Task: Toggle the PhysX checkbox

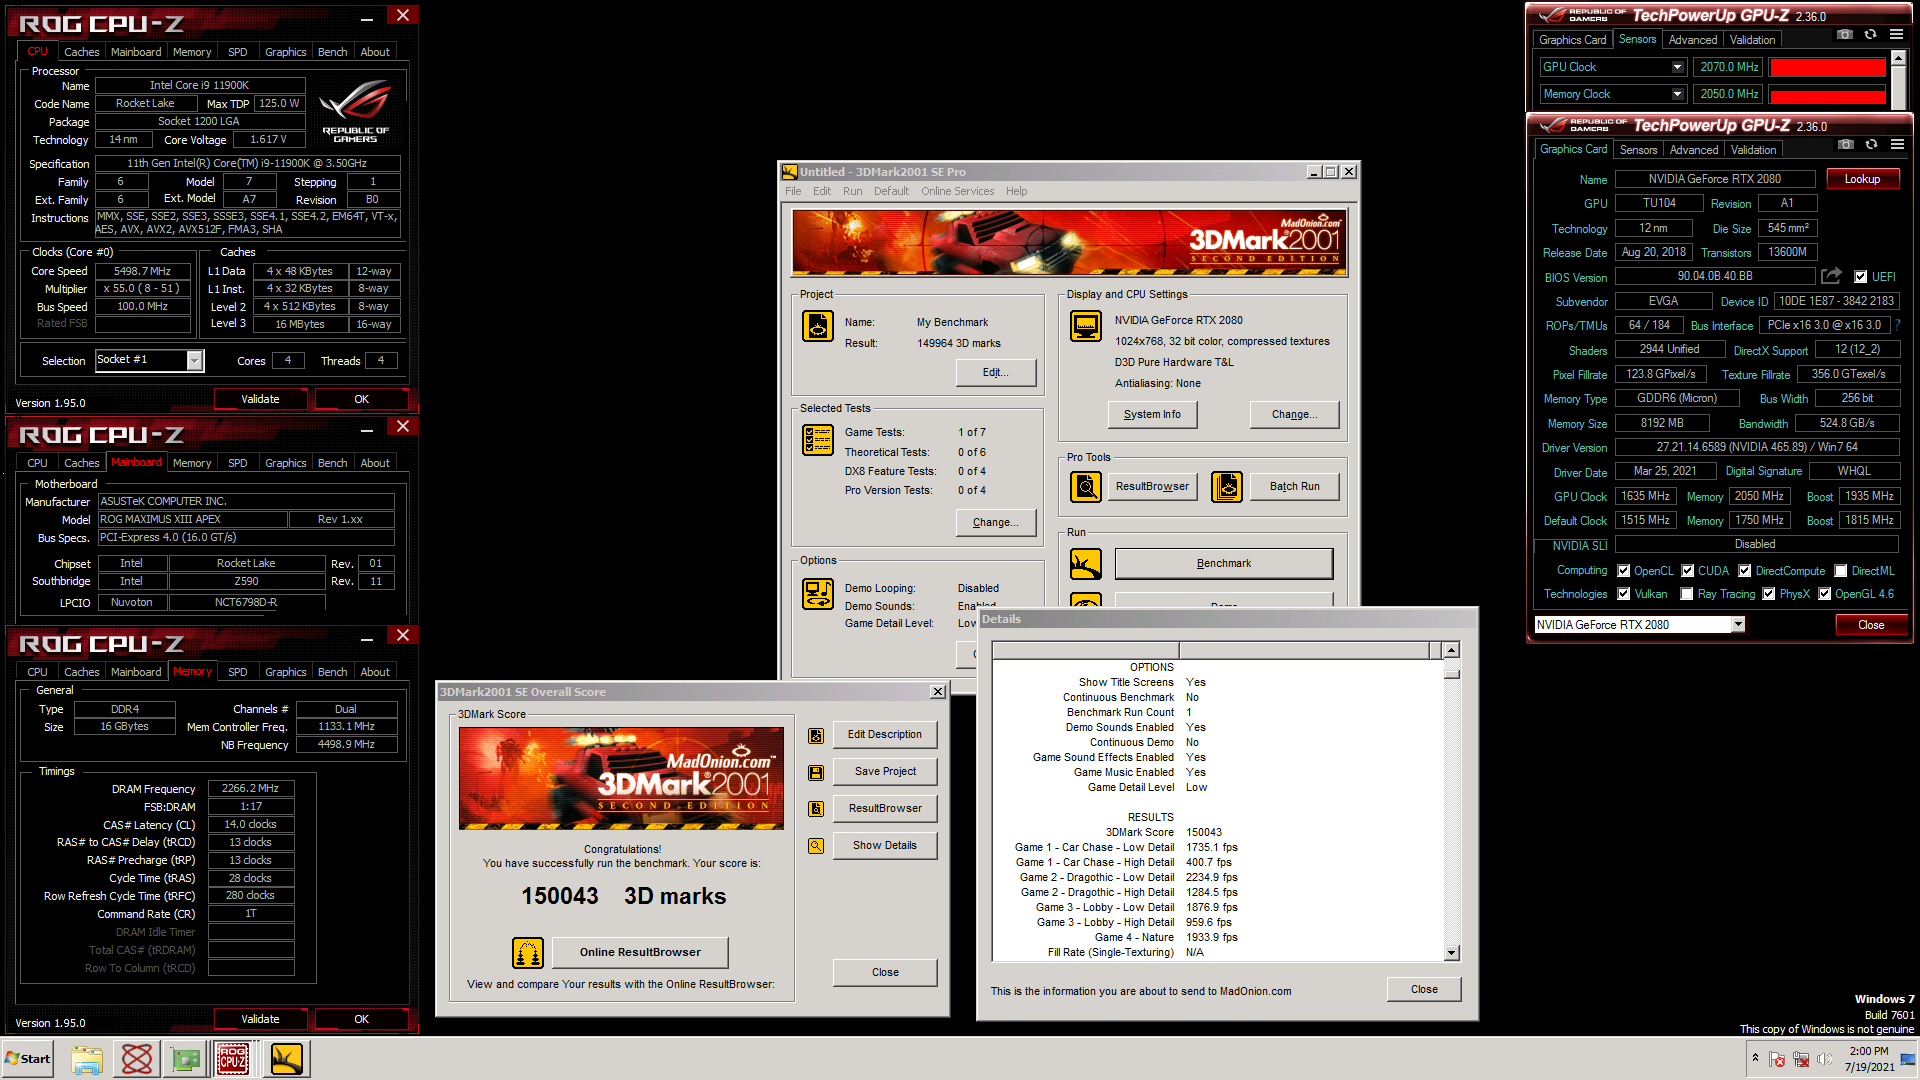Action: (x=1769, y=594)
